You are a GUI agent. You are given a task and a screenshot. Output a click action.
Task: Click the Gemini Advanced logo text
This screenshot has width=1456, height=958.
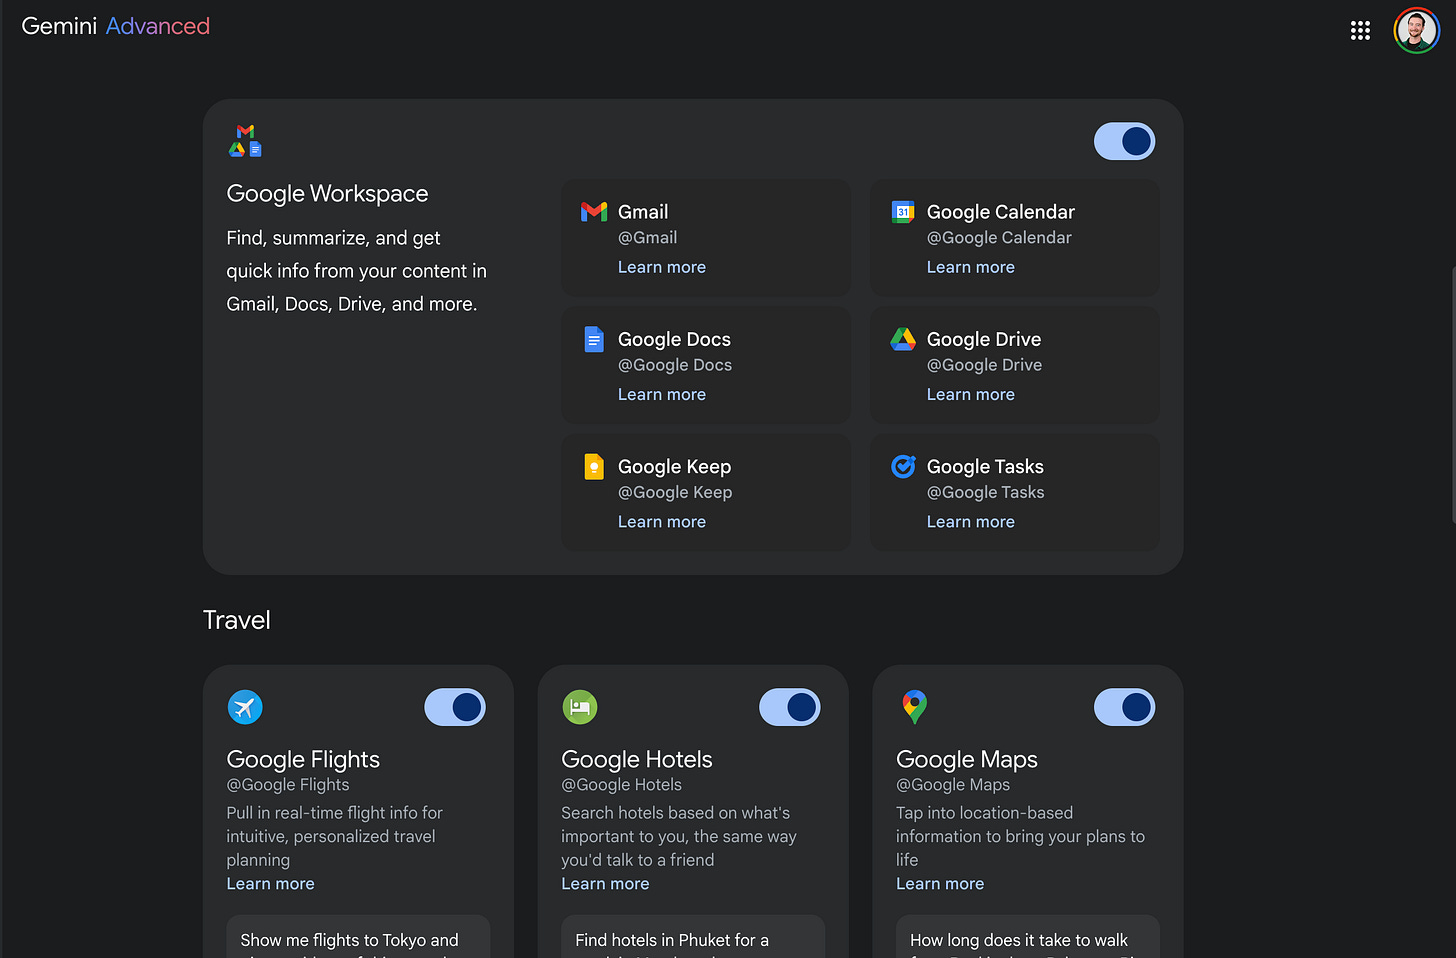coord(116,26)
